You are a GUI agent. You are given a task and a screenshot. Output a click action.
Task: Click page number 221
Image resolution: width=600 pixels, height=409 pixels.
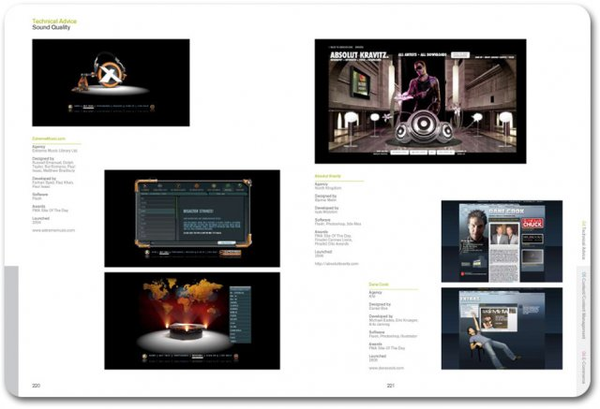click(x=390, y=386)
